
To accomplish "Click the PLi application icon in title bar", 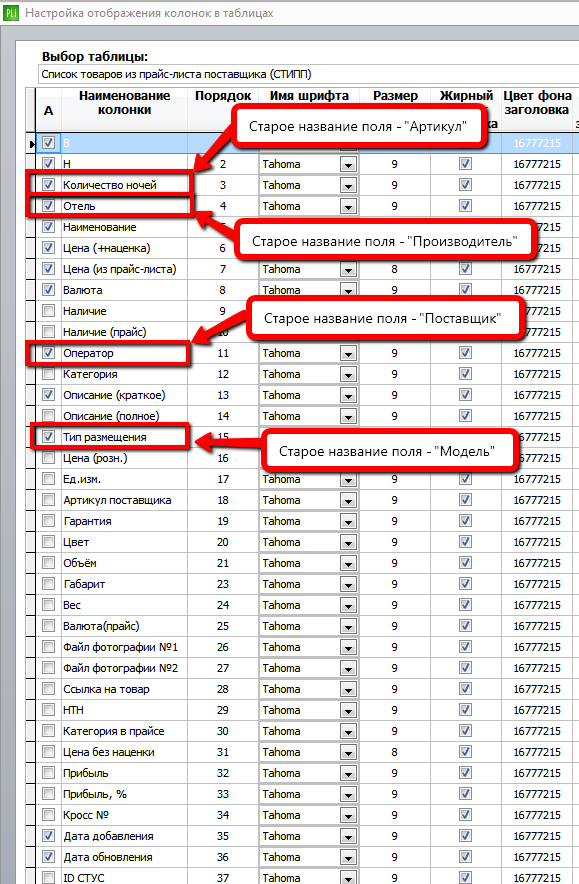I will click(11, 12).
